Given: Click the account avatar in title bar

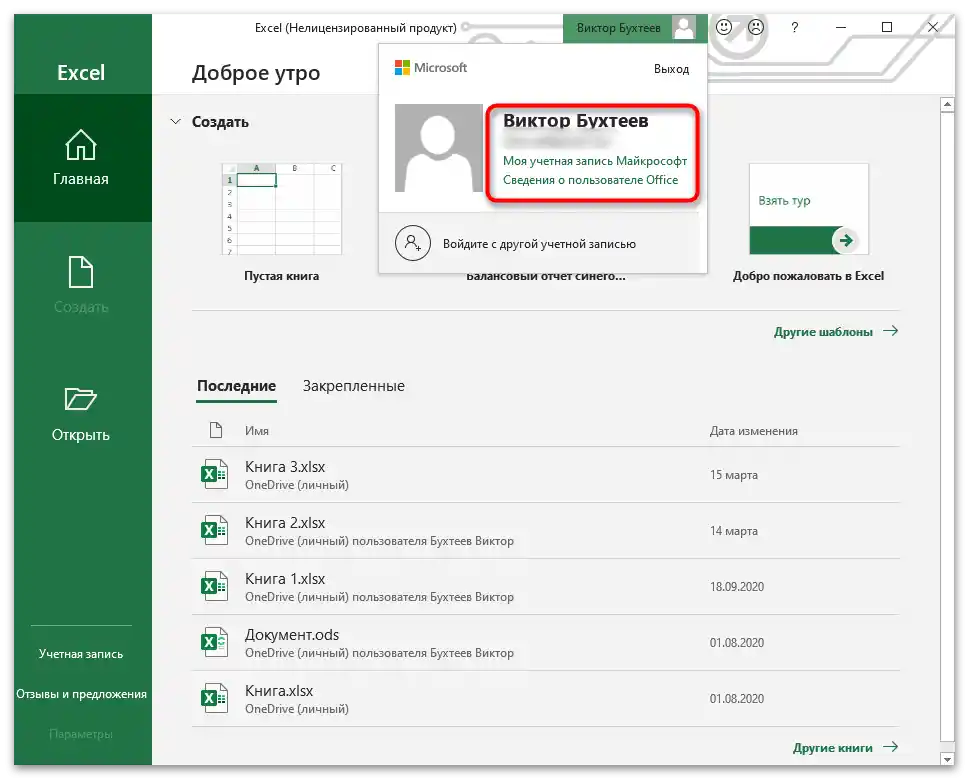Looking at the screenshot, I should pos(684,28).
